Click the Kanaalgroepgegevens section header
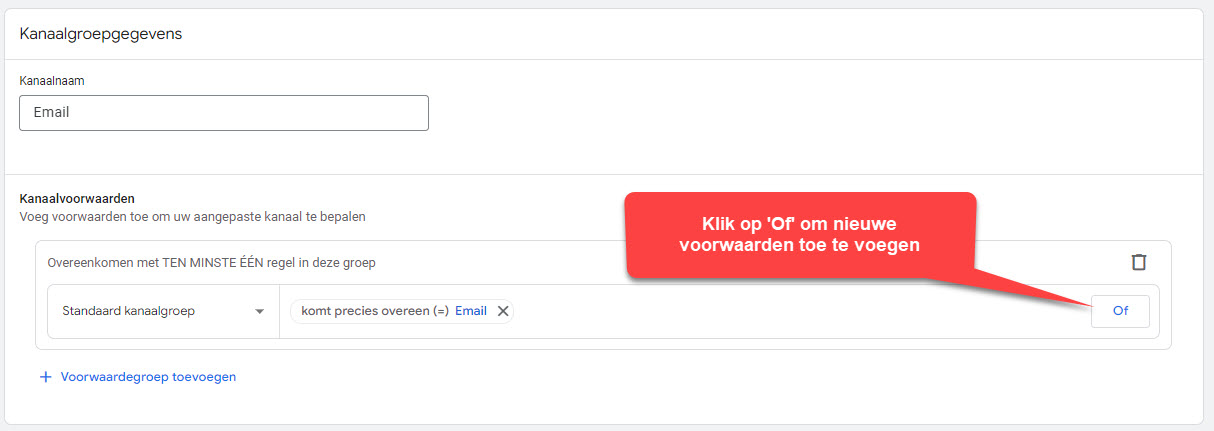1214x431 pixels. tap(100, 34)
